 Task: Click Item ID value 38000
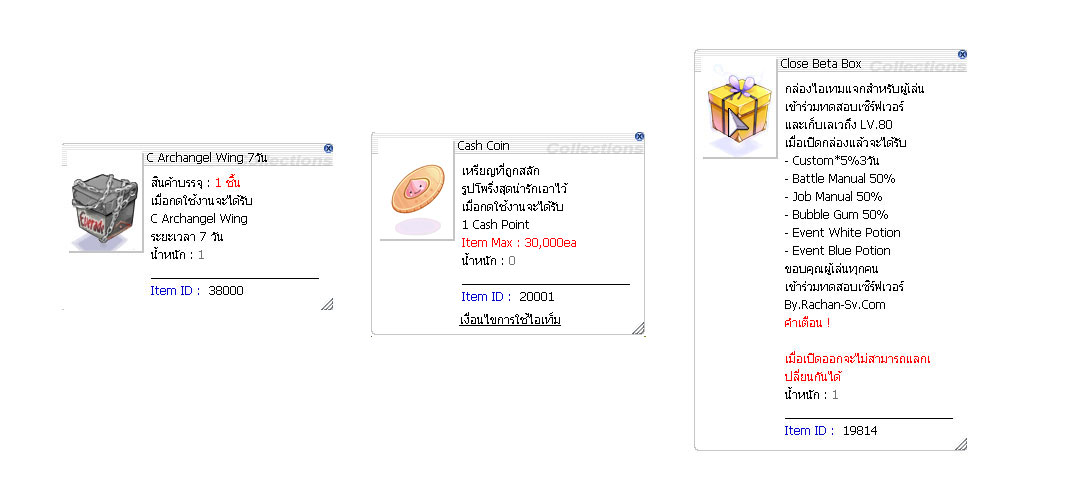pyautogui.click(x=225, y=291)
